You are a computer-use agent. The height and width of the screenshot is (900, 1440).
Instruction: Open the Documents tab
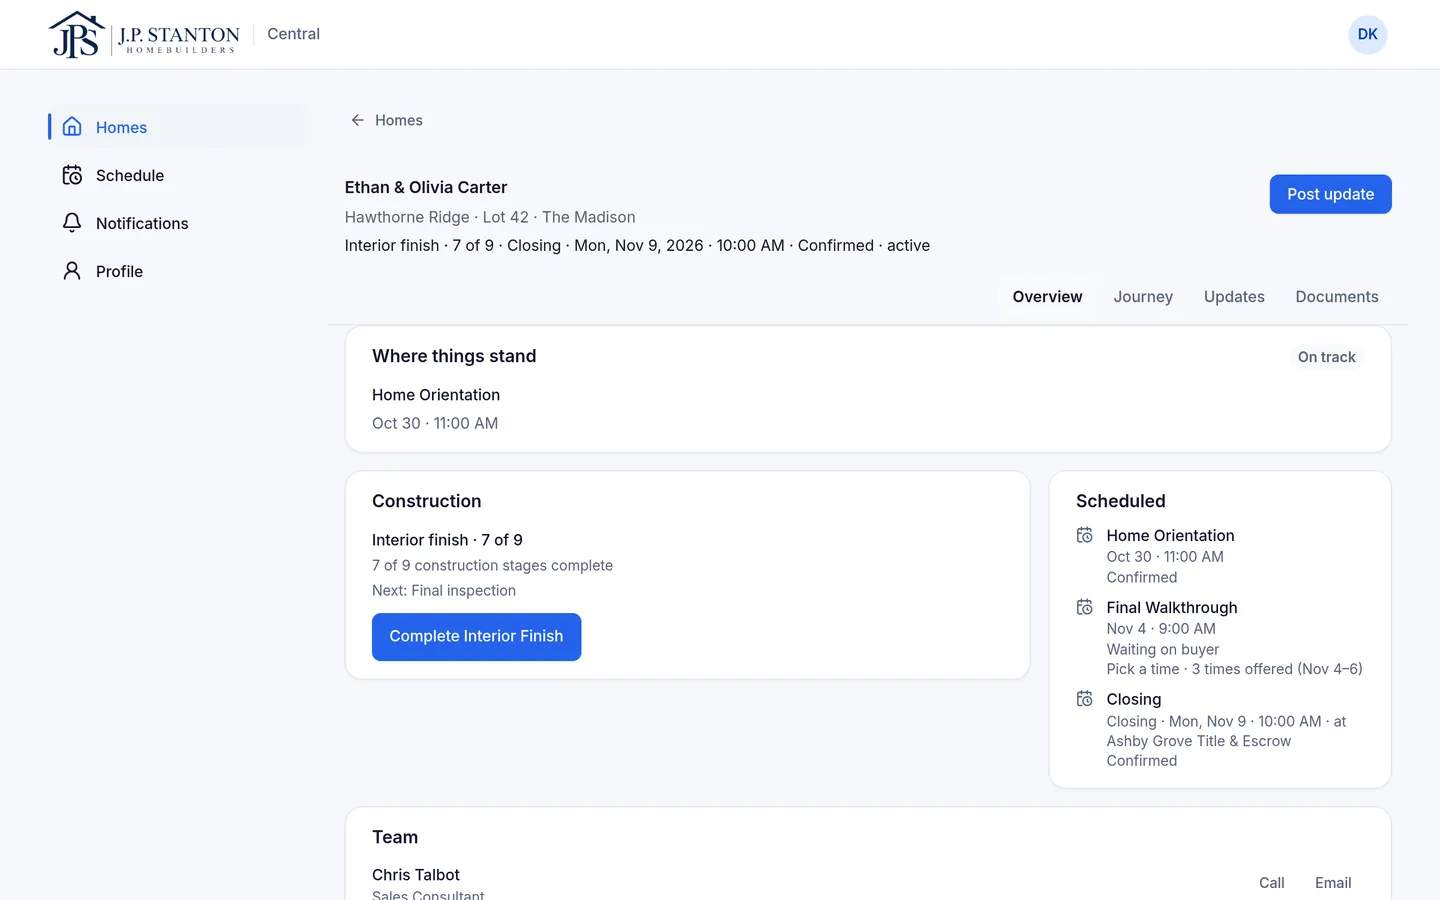pos(1337,297)
